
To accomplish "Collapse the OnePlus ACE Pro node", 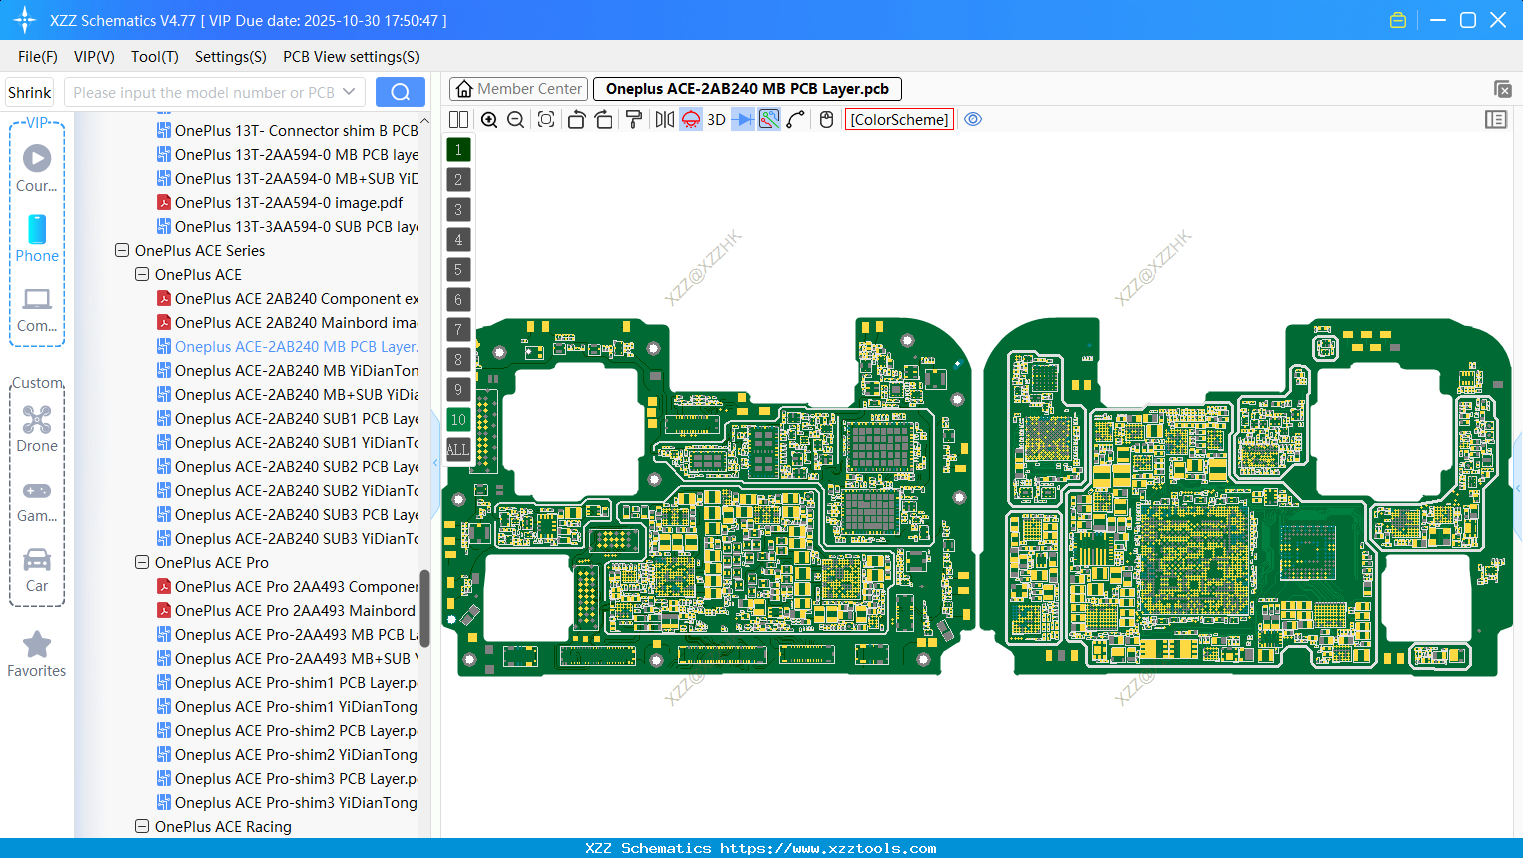I will (x=141, y=562).
